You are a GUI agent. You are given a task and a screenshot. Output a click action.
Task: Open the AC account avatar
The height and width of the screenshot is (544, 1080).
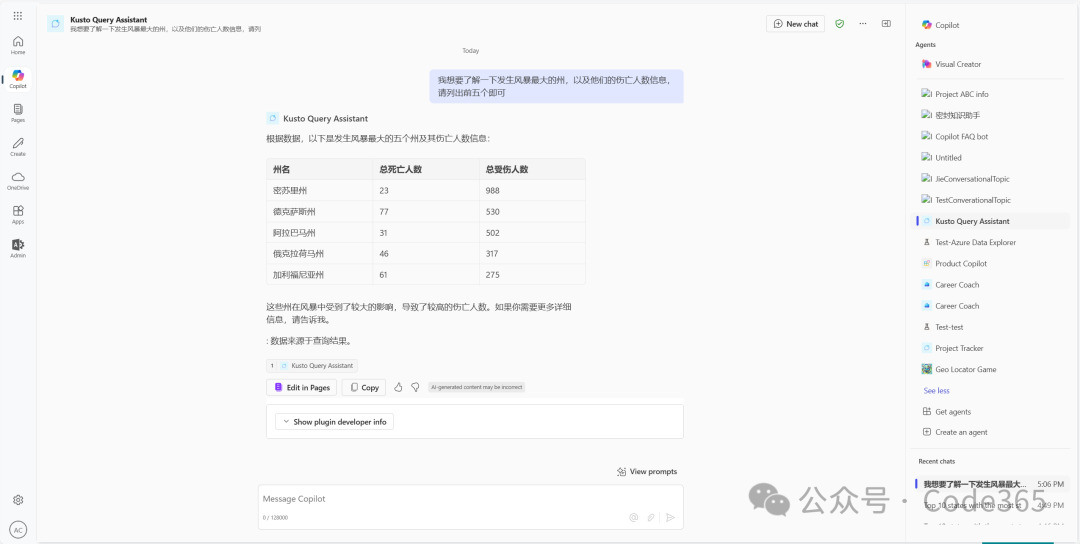pos(19,530)
